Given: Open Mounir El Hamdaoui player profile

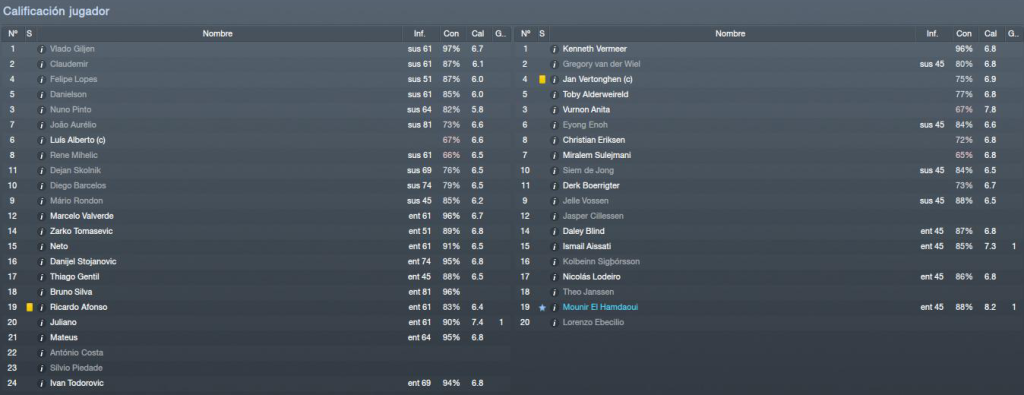Looking at the screenshot, I should [x=598, y=307].
